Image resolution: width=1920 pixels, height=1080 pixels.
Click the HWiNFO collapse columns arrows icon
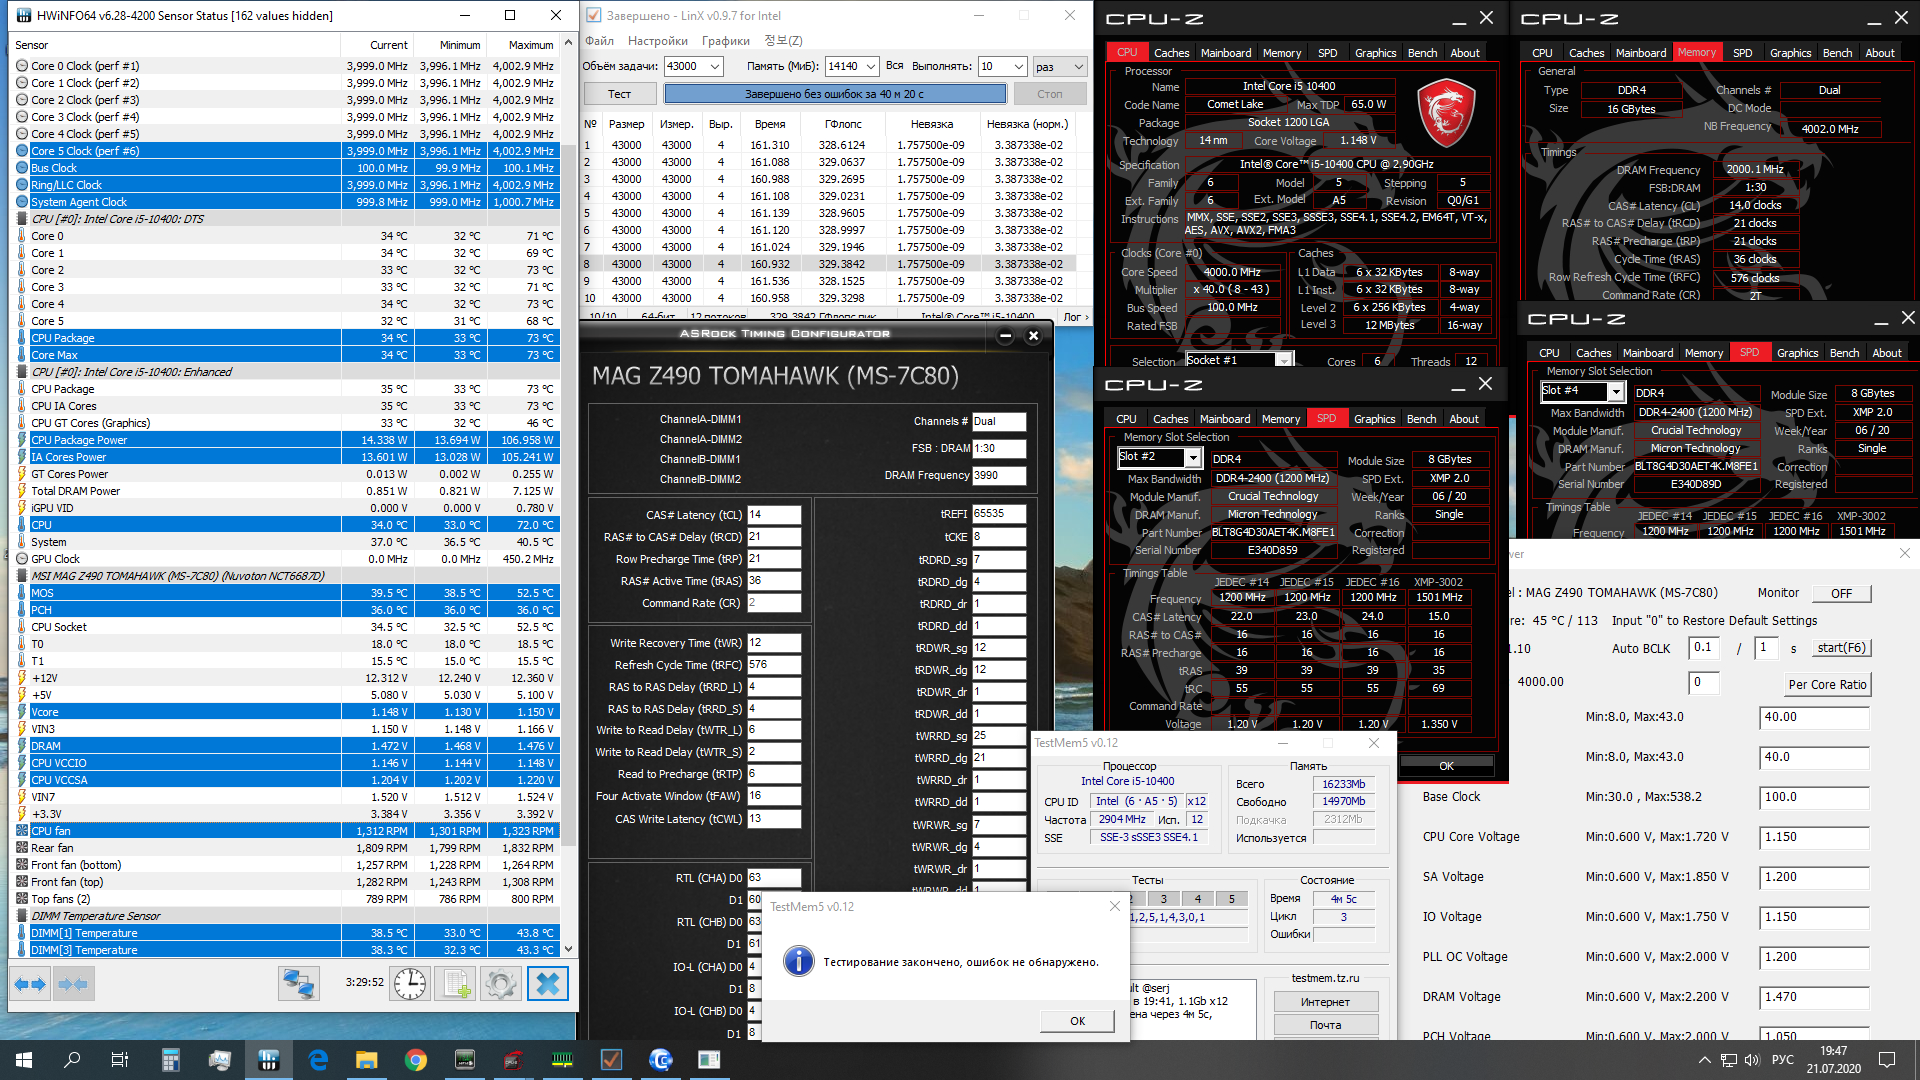pyautogui.click(x=73, y=984)
